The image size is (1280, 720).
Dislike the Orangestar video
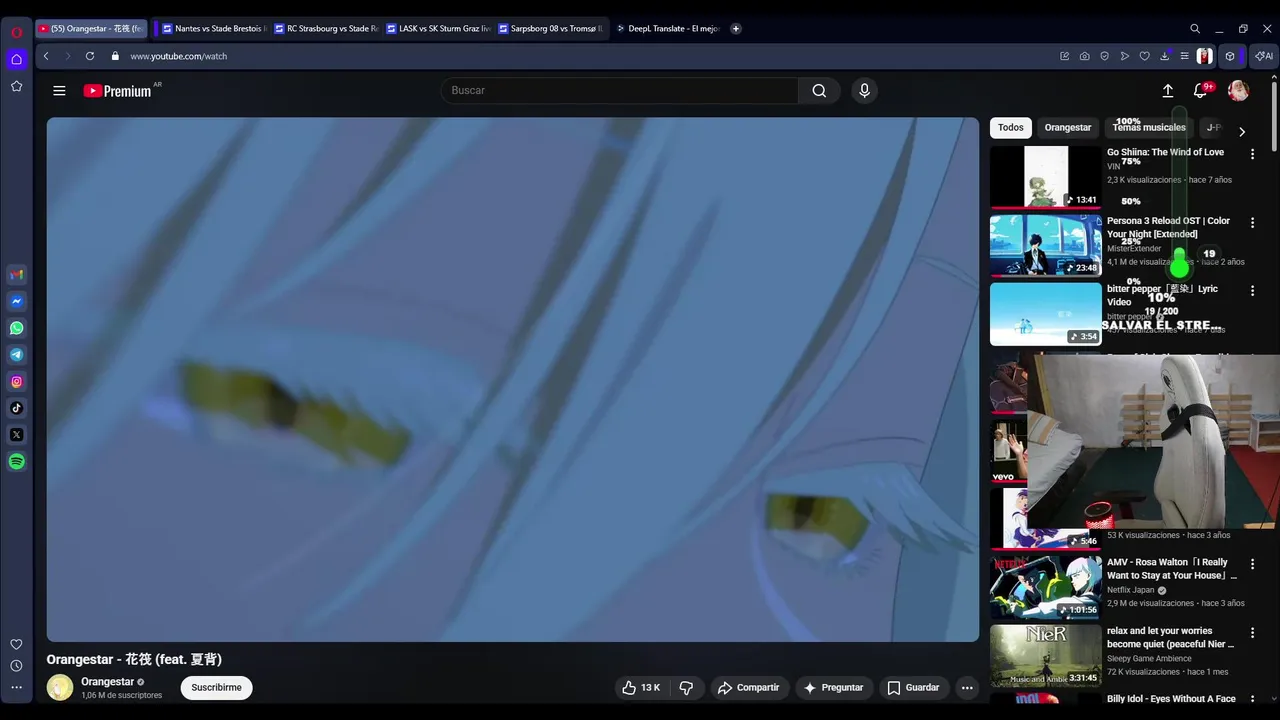click(686, 688)
